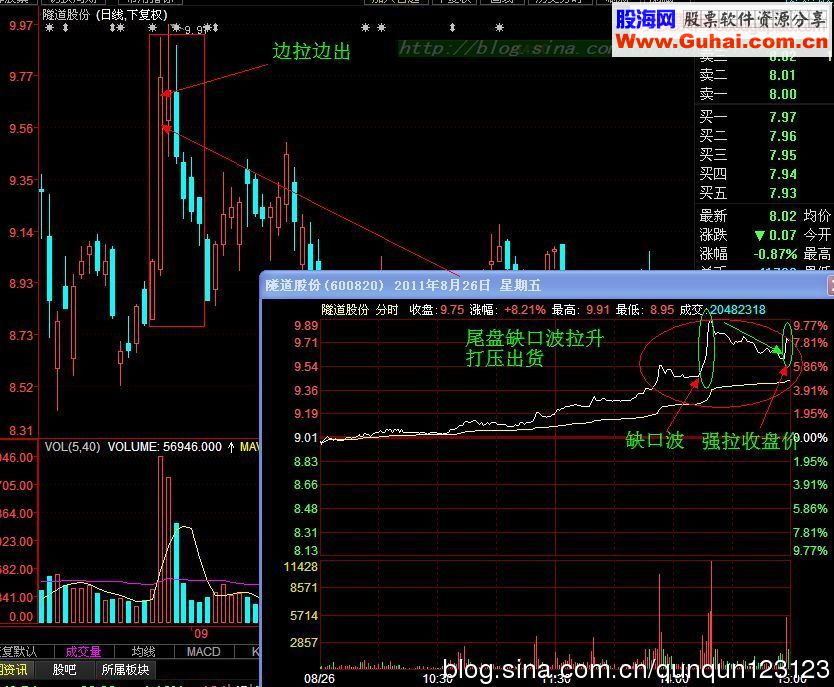Select the 资讯 tab at the bottom
The height and width of the screenshot is (687, 834).
pyautogui.click(x=13, y=669)
